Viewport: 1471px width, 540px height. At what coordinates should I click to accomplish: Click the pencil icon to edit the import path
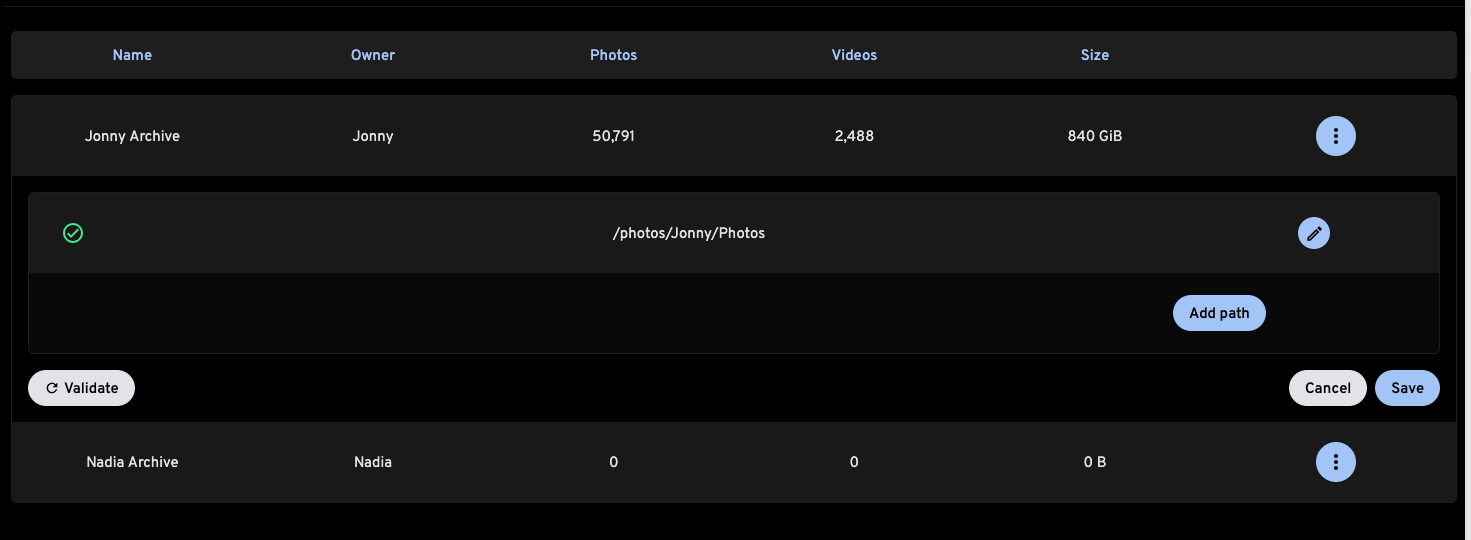1313,233
